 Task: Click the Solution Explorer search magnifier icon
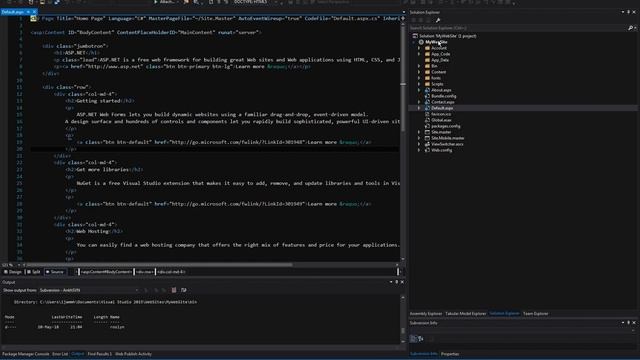click(630, 28)
